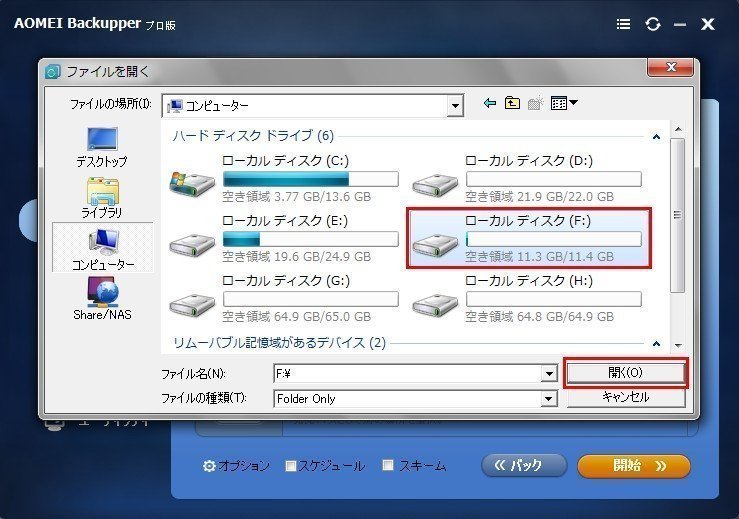Click the E: drive usage bar

[x=311, y=239]
